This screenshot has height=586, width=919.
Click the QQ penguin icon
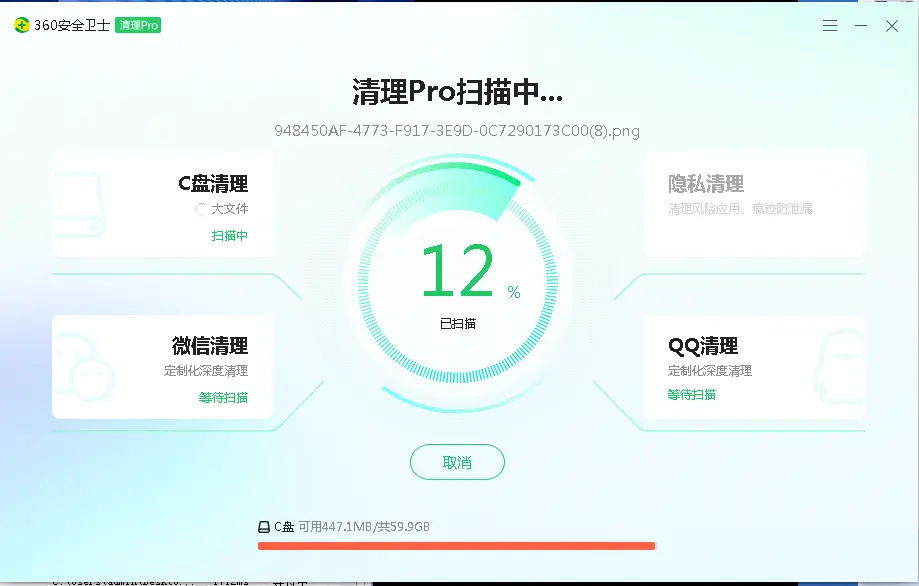[839, 367]
